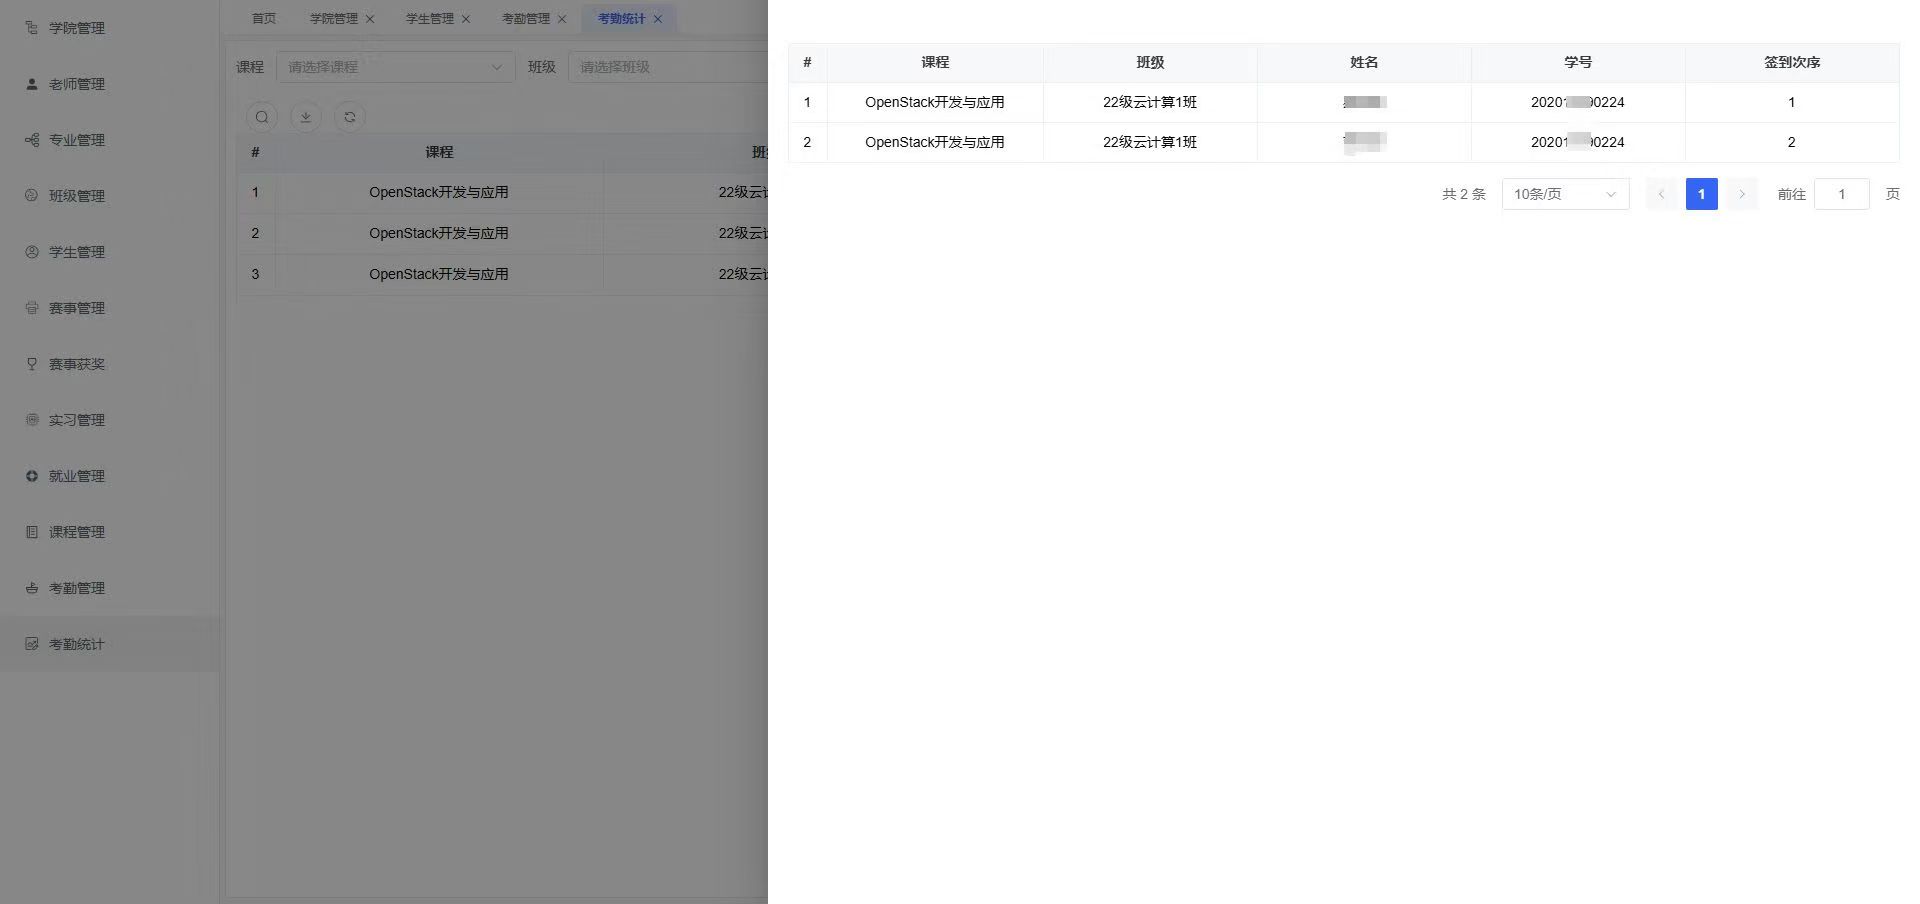
Task: Open 就业管理 in the sidebar
Action: [x=76, y=476]
